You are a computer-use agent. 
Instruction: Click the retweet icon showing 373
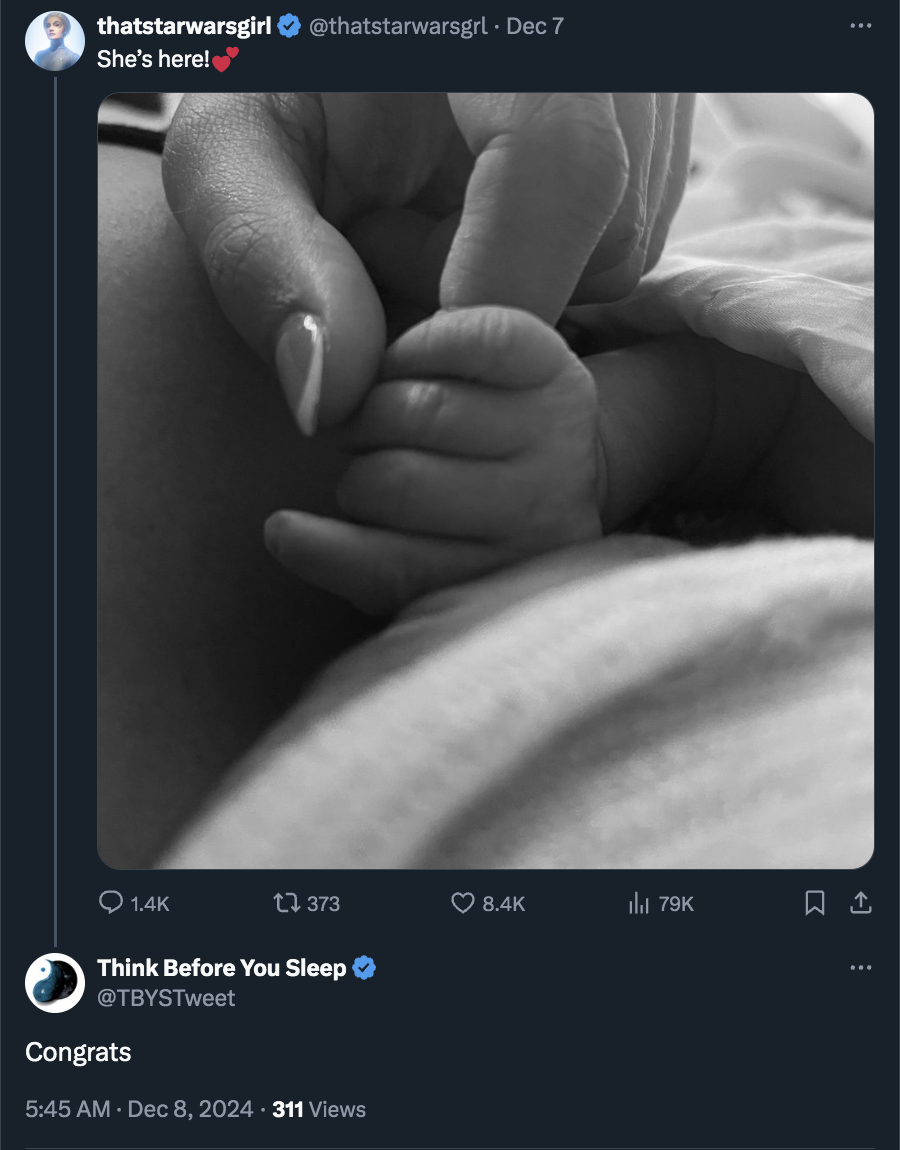[x=286, y=902]
